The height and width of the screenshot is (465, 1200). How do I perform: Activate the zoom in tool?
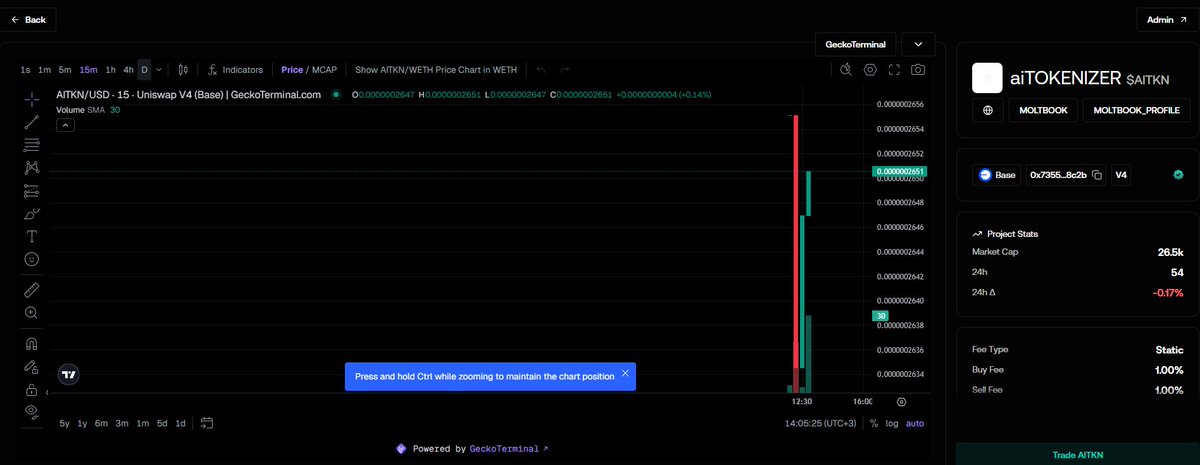pos(32,313)
